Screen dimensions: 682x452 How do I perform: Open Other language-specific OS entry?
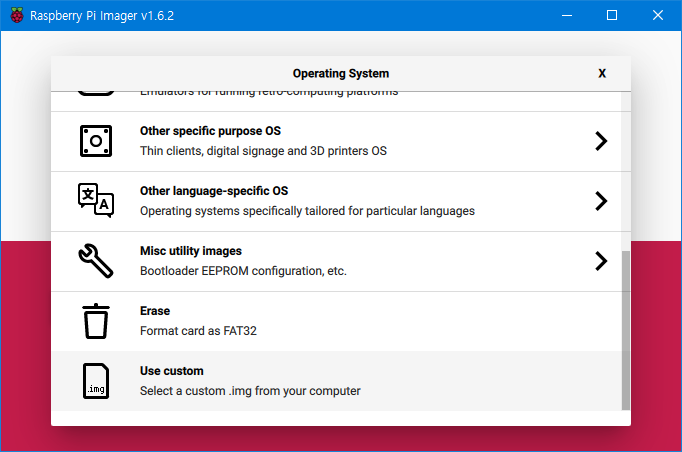point(336,201)
